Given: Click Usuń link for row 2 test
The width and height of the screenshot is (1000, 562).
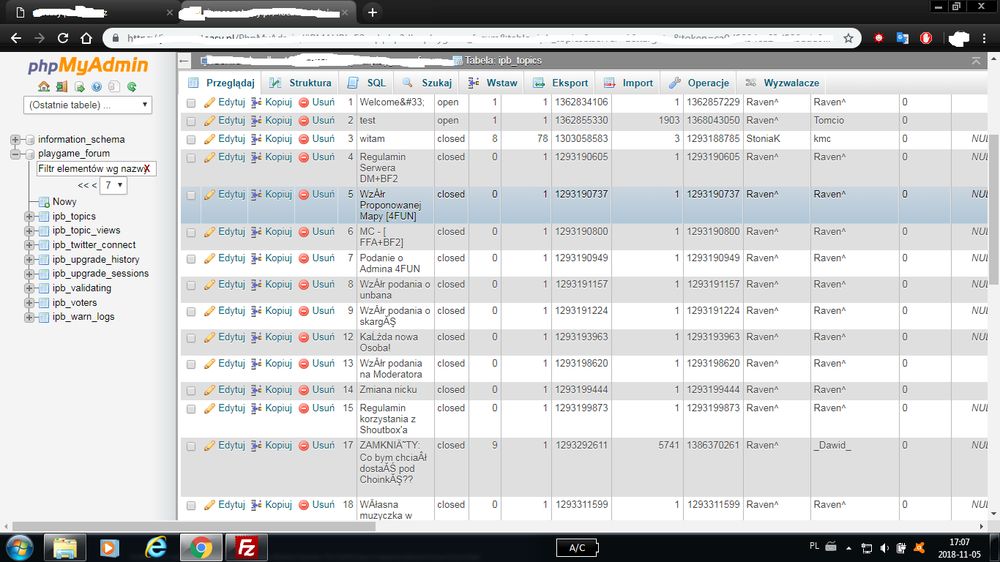Looking at the screenshot, I should [316, 121].
